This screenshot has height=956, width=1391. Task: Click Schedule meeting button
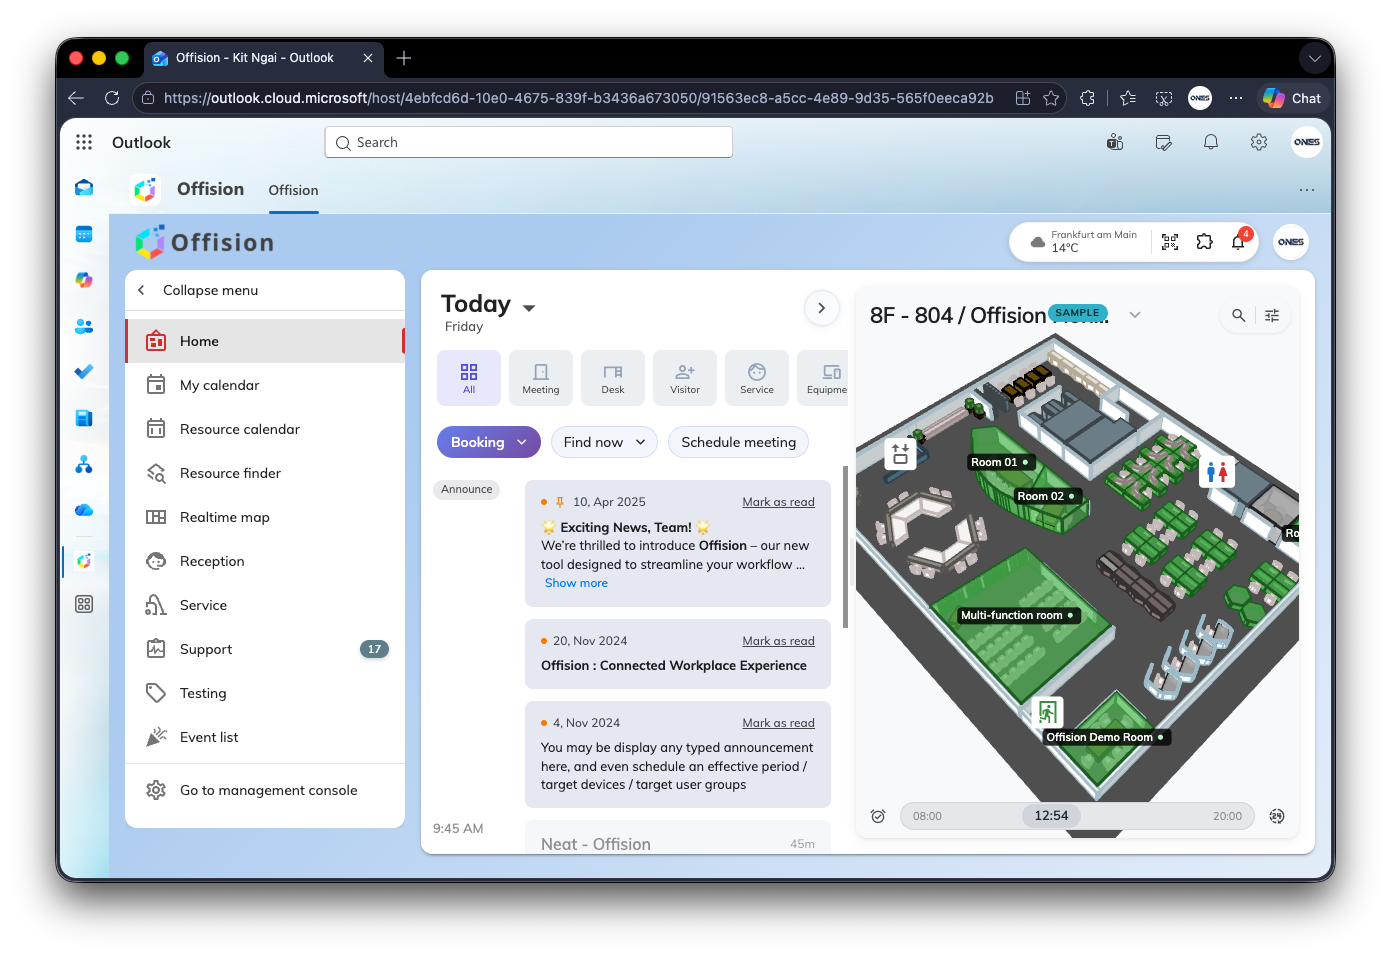739,442
